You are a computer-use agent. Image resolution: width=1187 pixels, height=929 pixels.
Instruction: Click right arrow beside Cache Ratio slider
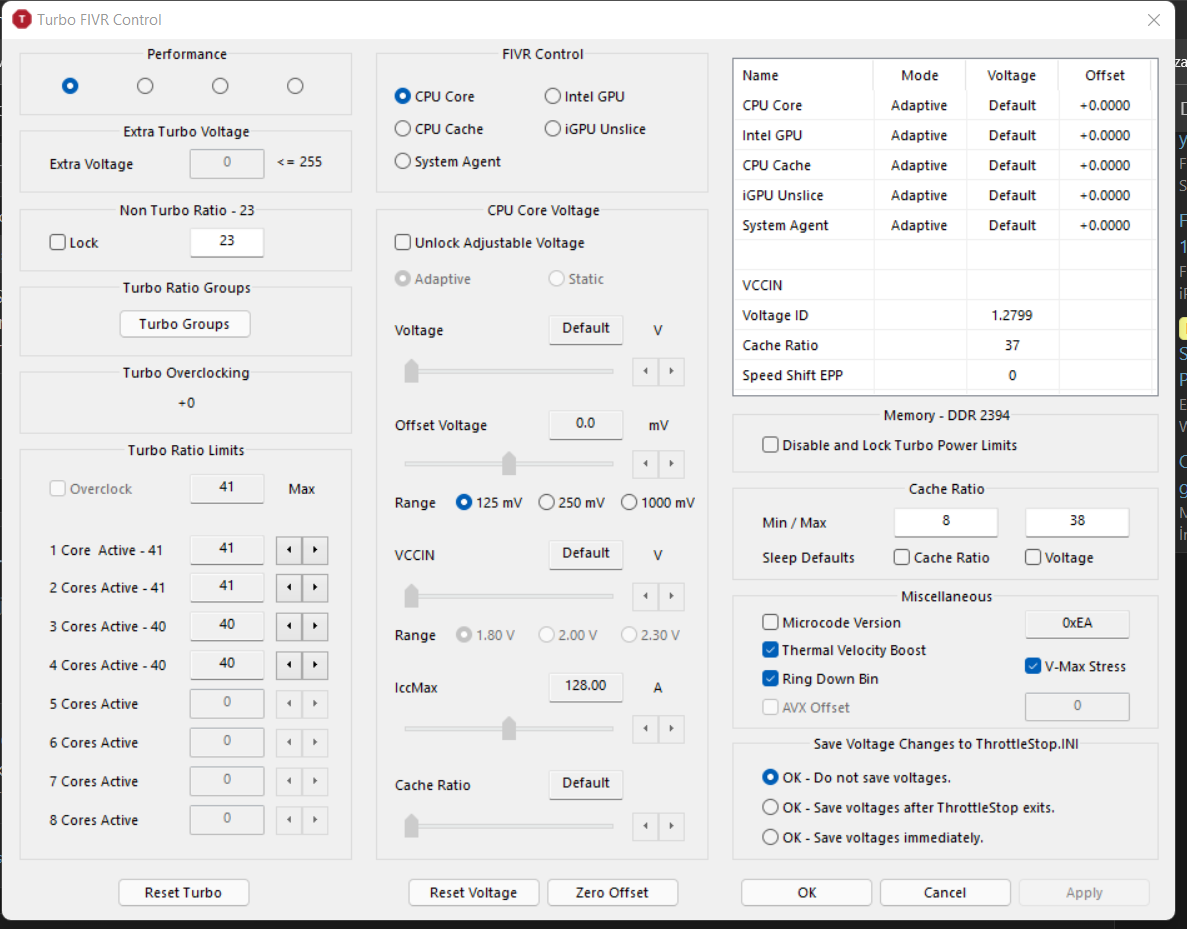[671, 826]
